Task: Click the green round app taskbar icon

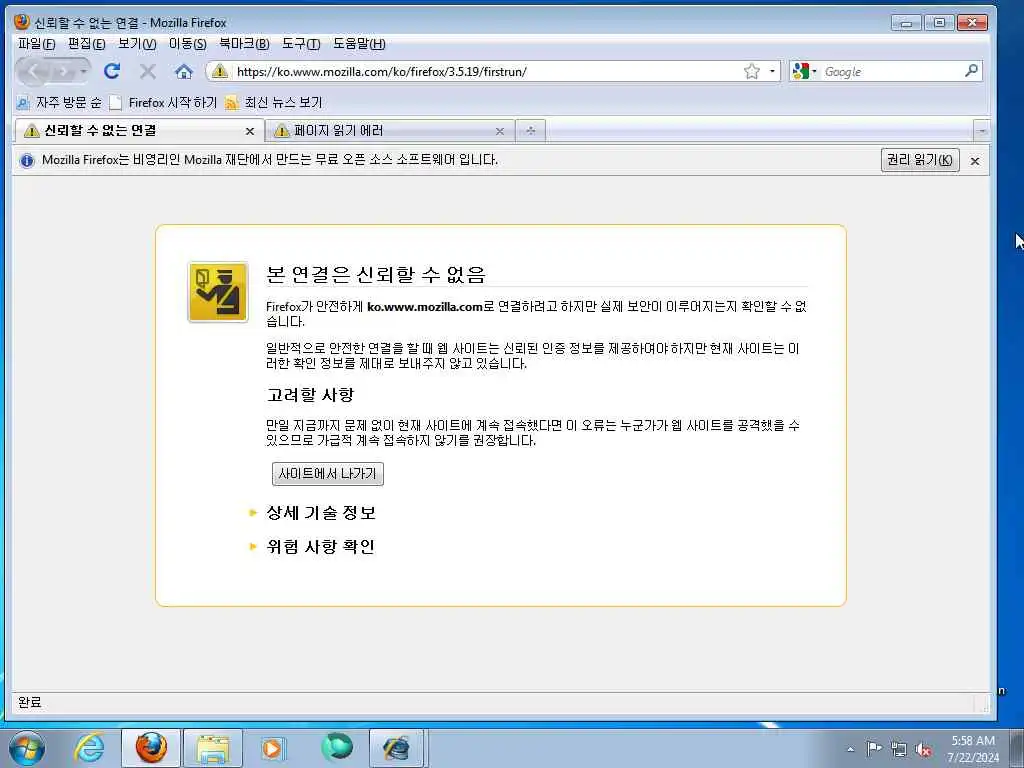Action: pyautogui.click(x=337, y=748)
